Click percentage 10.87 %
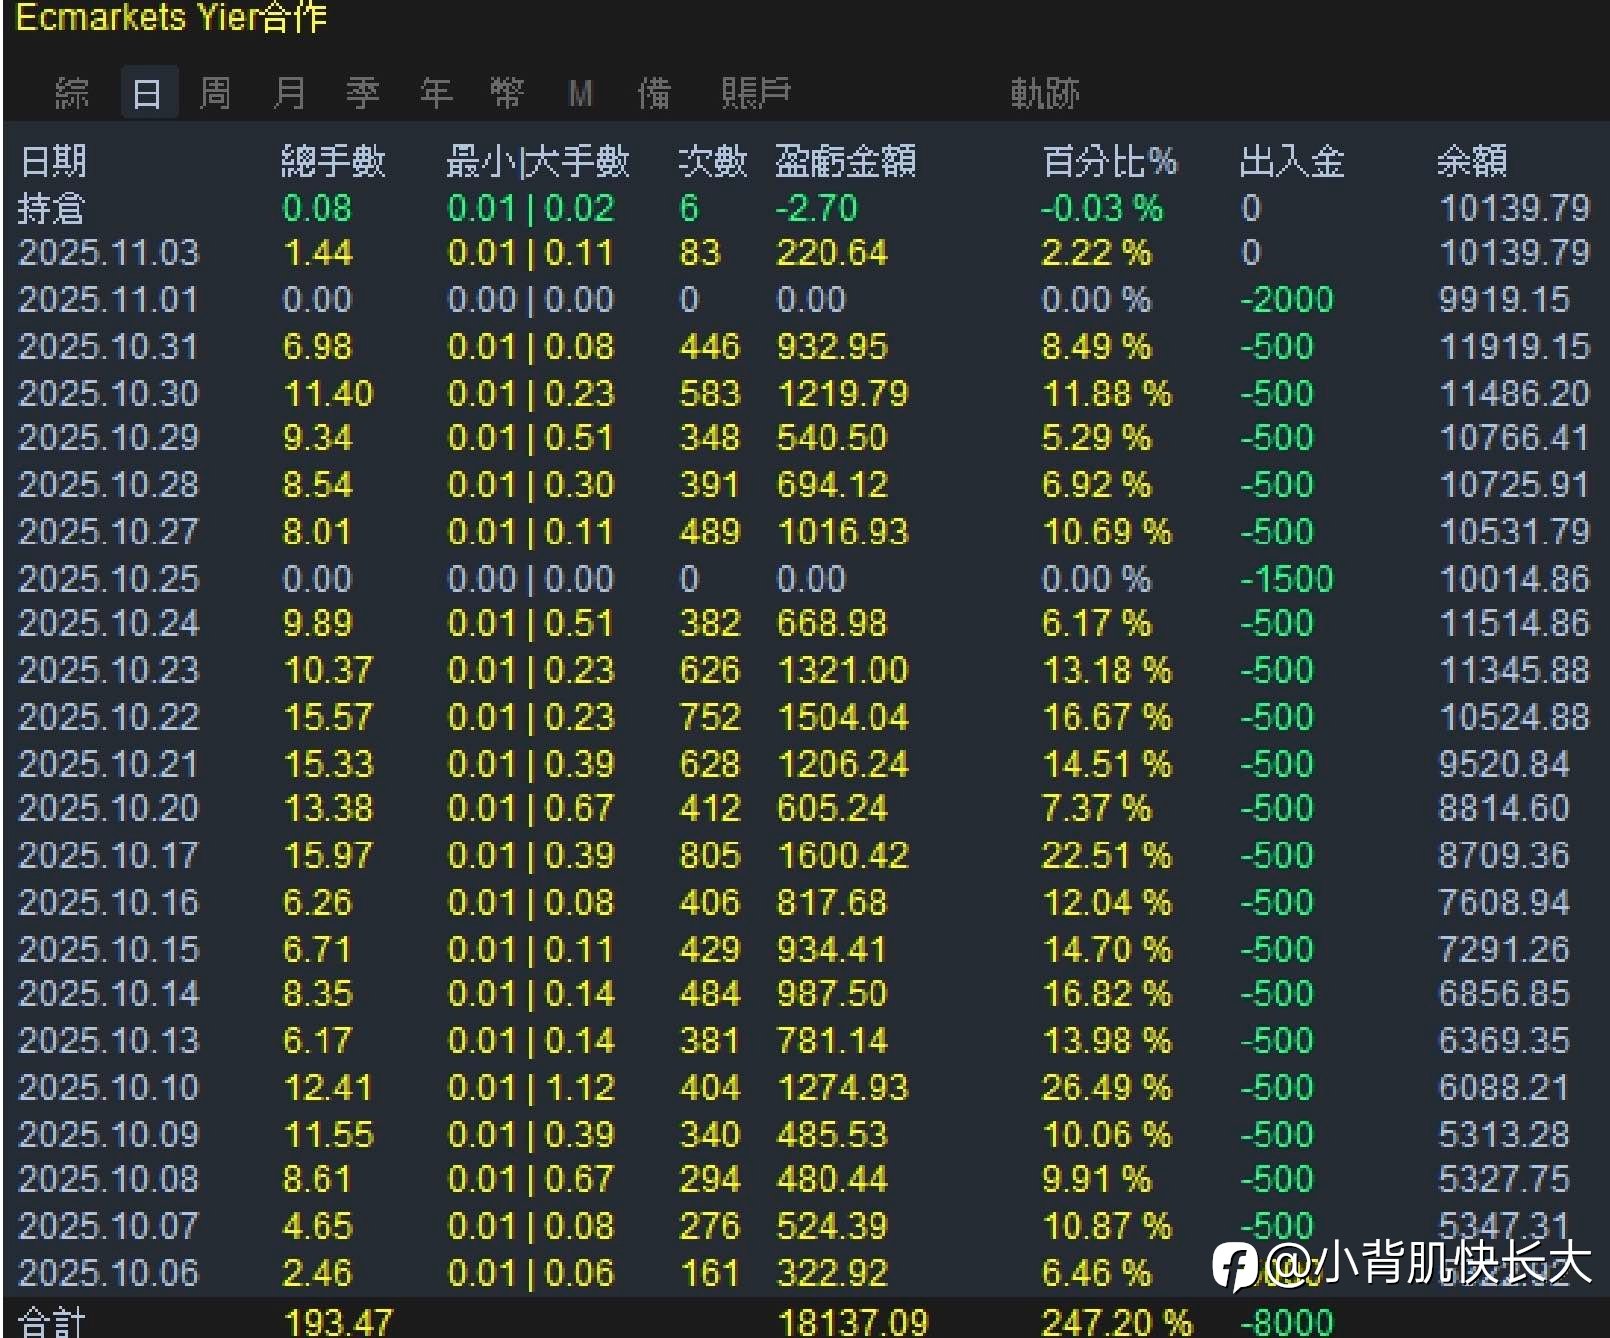Viewport: 1610px width, 1338px height. point(1106,1226)
